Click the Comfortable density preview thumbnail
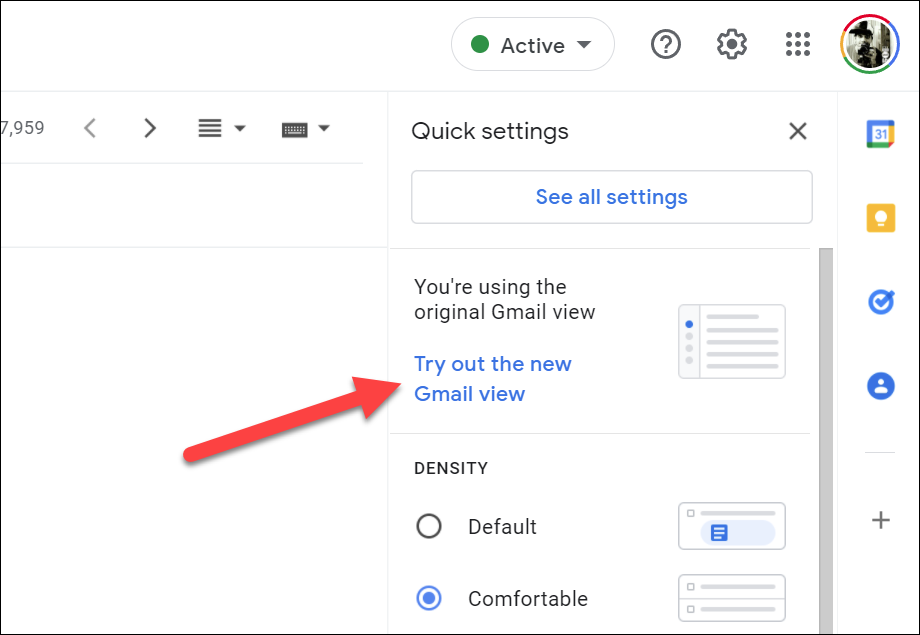This screenshot has height=635, width=920. (x=732, y=597)
